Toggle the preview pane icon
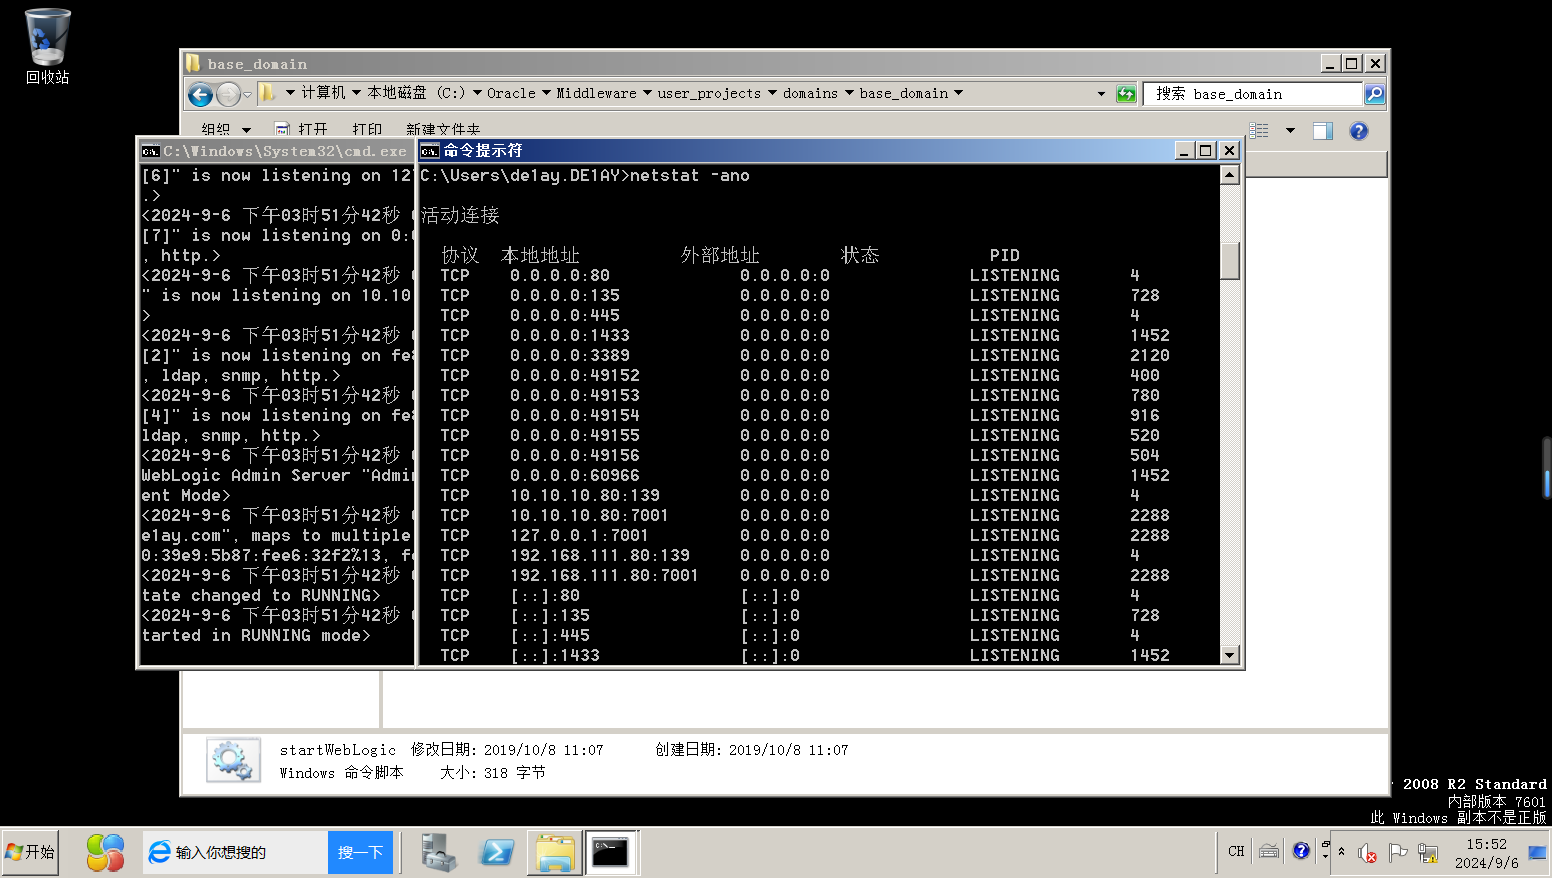 tap(1323, 131)
